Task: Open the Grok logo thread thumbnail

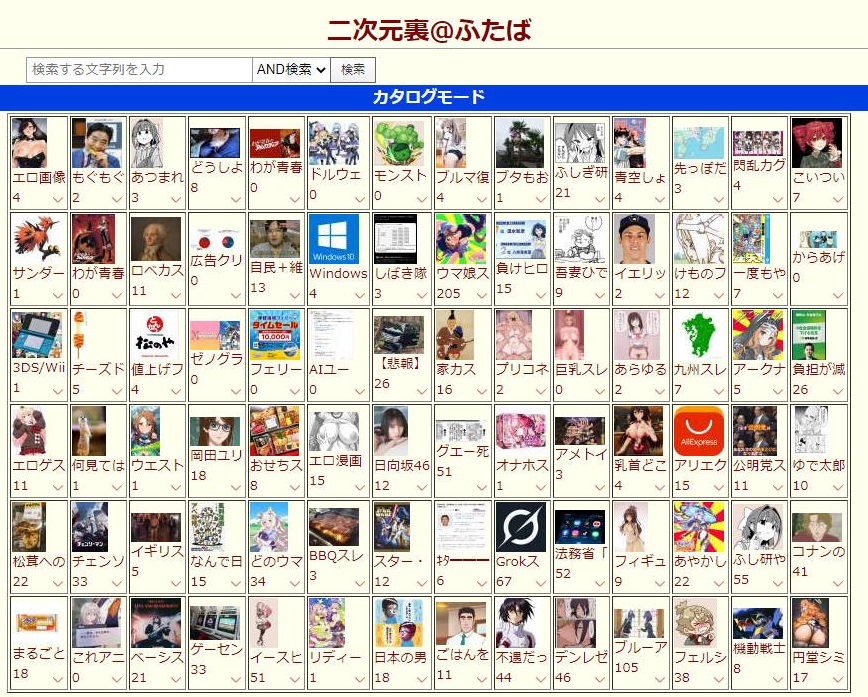Action: [520, 526]
